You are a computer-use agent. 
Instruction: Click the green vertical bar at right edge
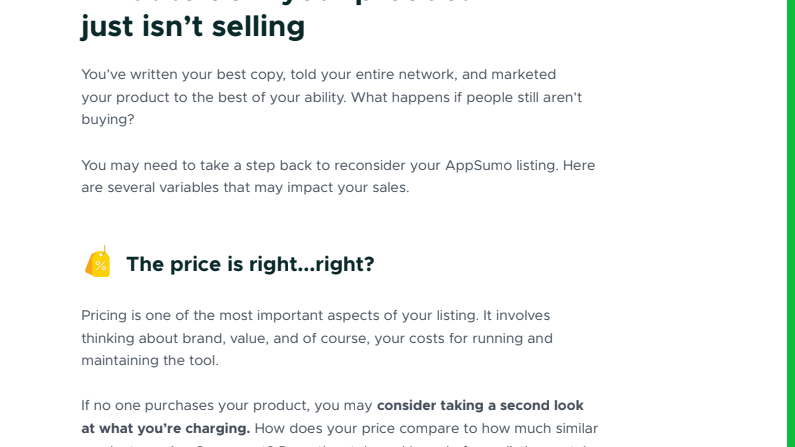[791, 224]
